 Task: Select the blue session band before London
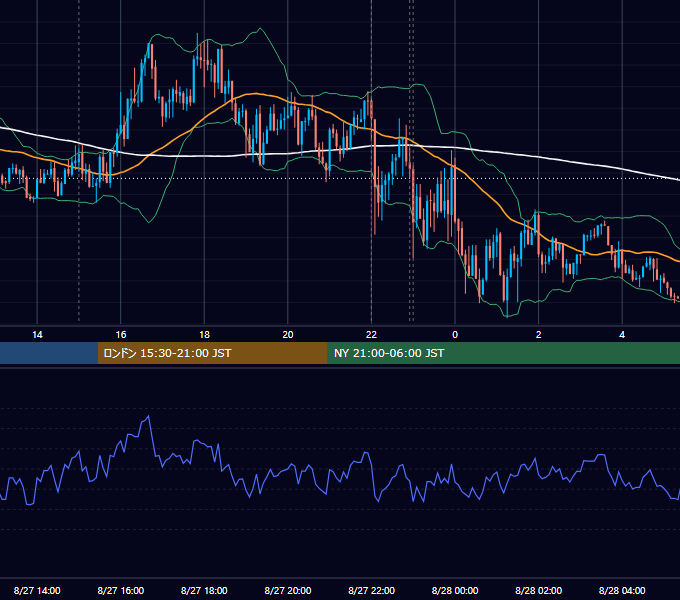pyautogui.click(x=49, y=353)
